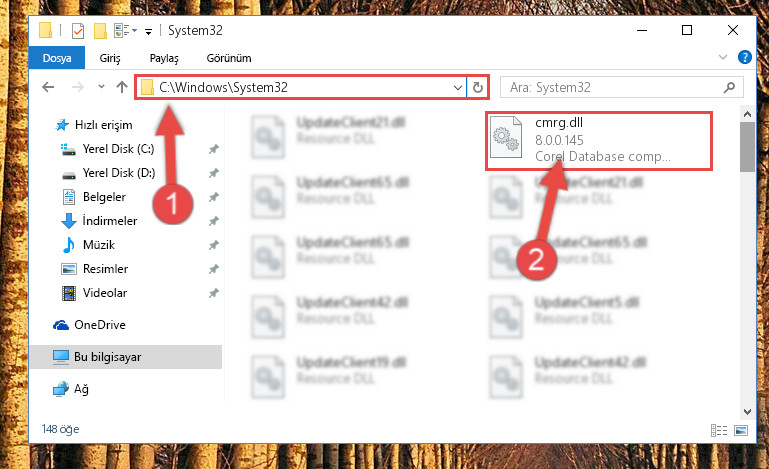Select the cmrg.dll file
The height and width of the screenshot is (469, 769).
coord(599,140)
